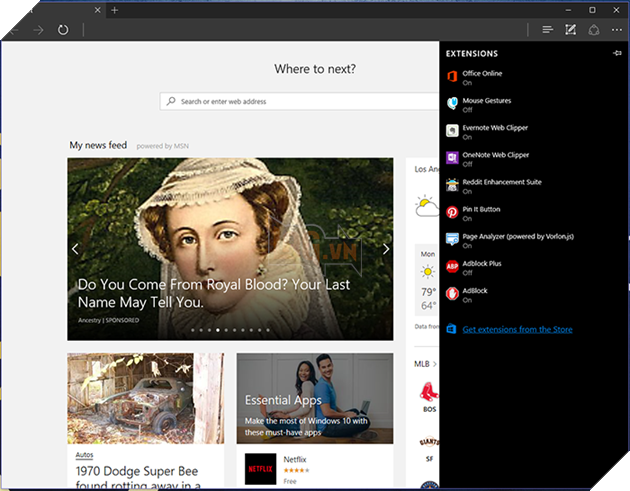
Task: Open Get extensions from the Store link
Action: pyautogui.click(x=518, y=329)
